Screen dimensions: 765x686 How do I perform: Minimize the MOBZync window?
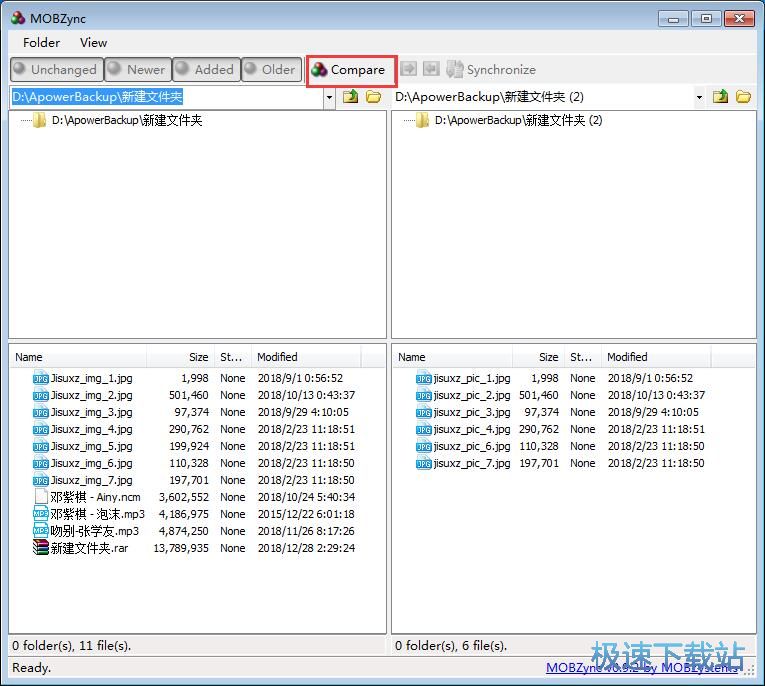pos(673,19)
